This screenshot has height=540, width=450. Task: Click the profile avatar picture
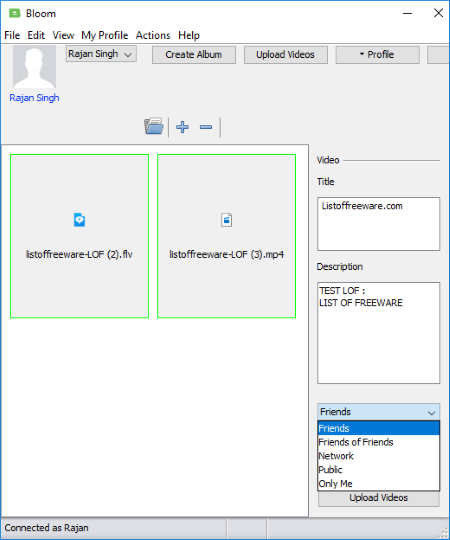point(34,67)
